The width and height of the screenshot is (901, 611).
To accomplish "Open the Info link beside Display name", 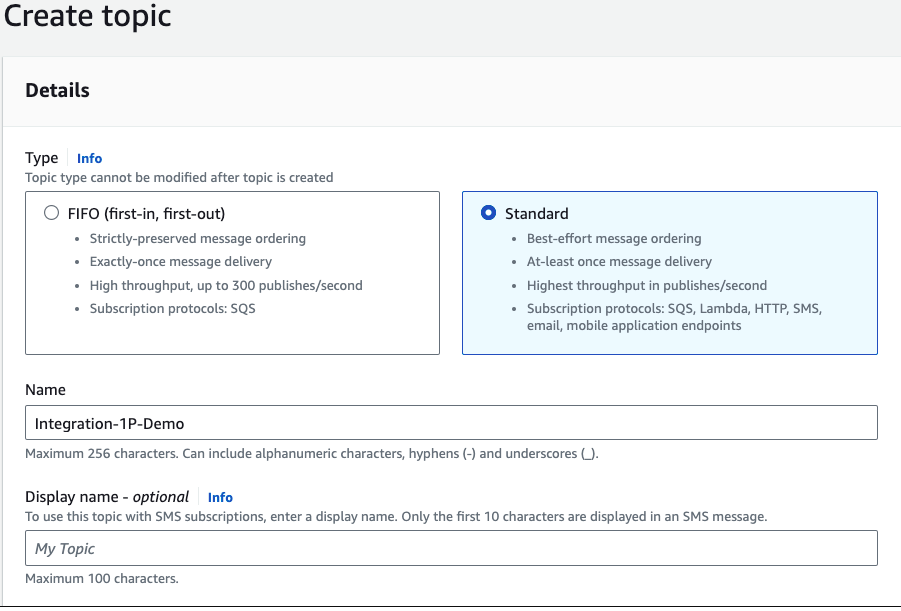I will point(220,497).
